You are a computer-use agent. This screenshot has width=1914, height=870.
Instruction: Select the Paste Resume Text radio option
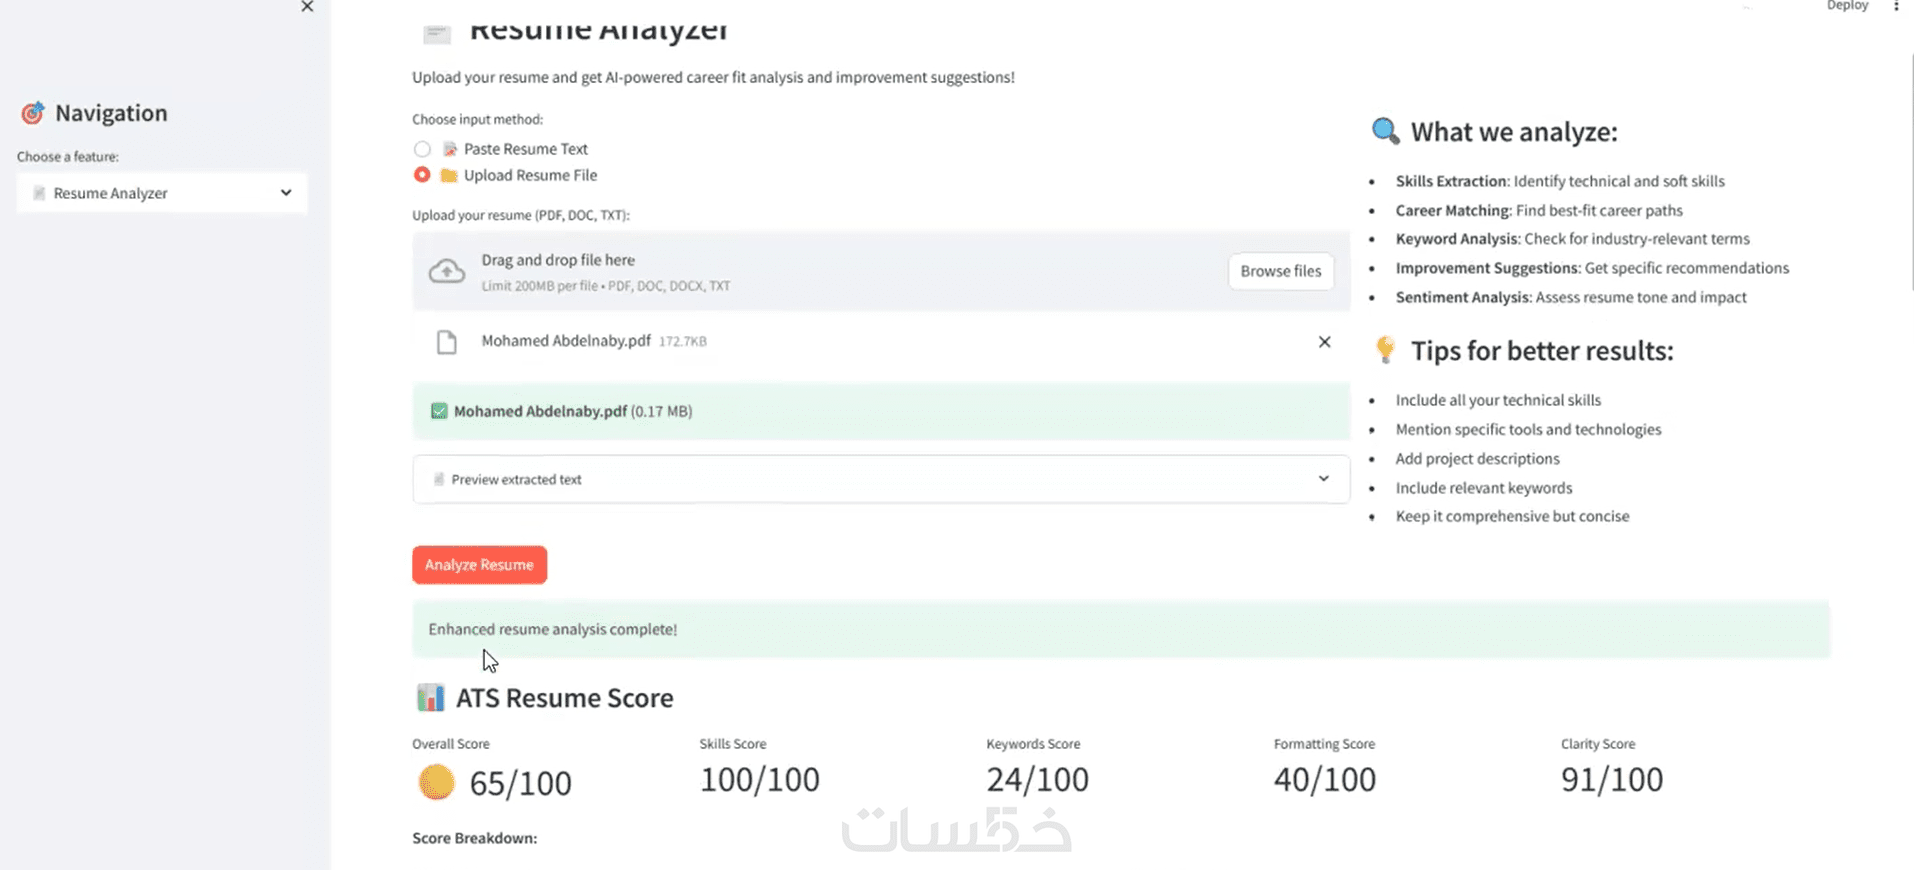(422, 149)
